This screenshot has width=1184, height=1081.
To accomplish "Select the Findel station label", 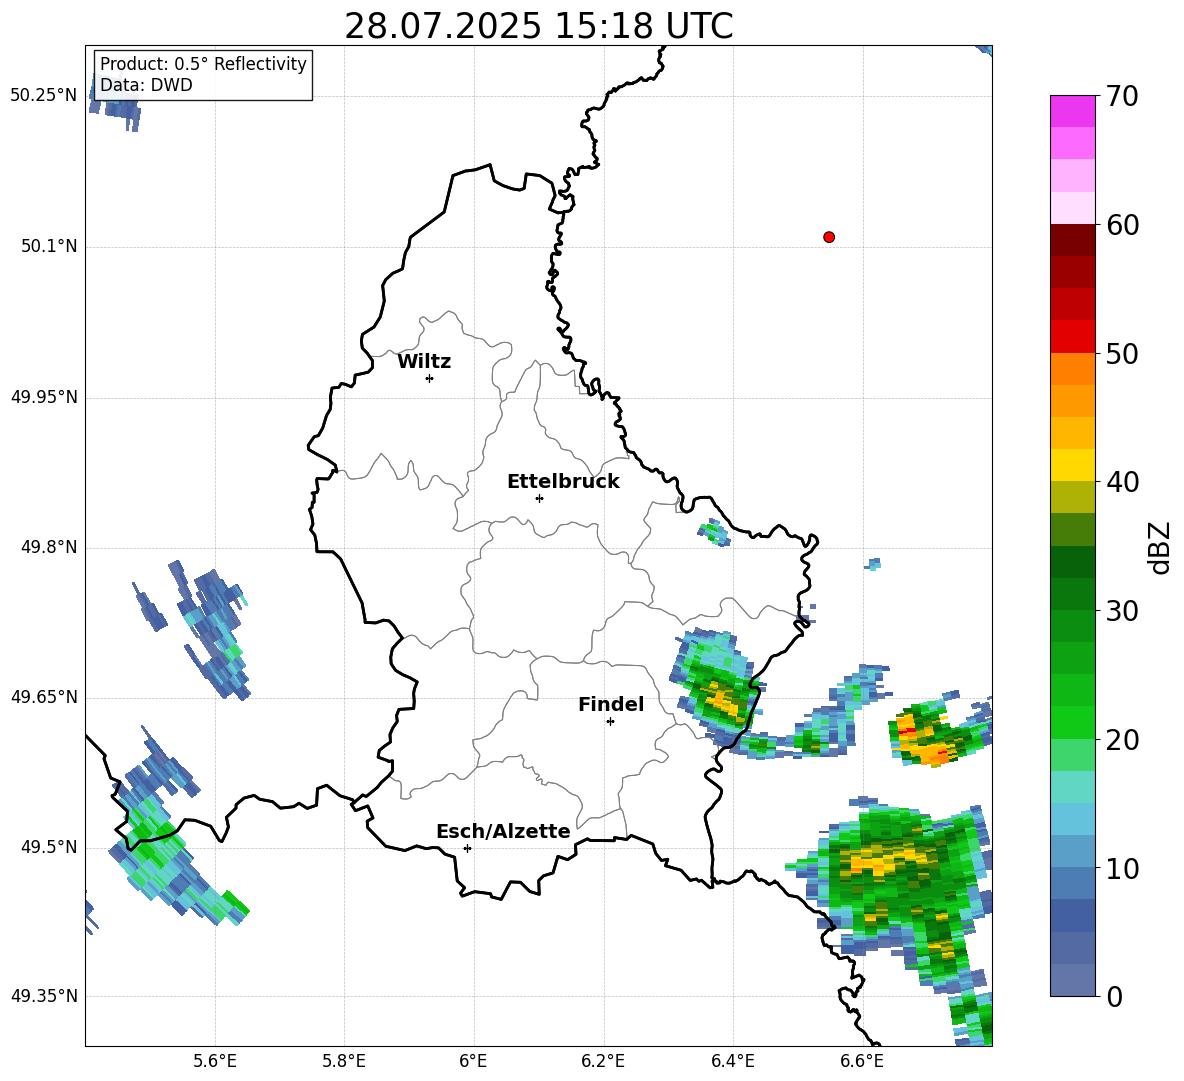I will [x=611, y=704].
